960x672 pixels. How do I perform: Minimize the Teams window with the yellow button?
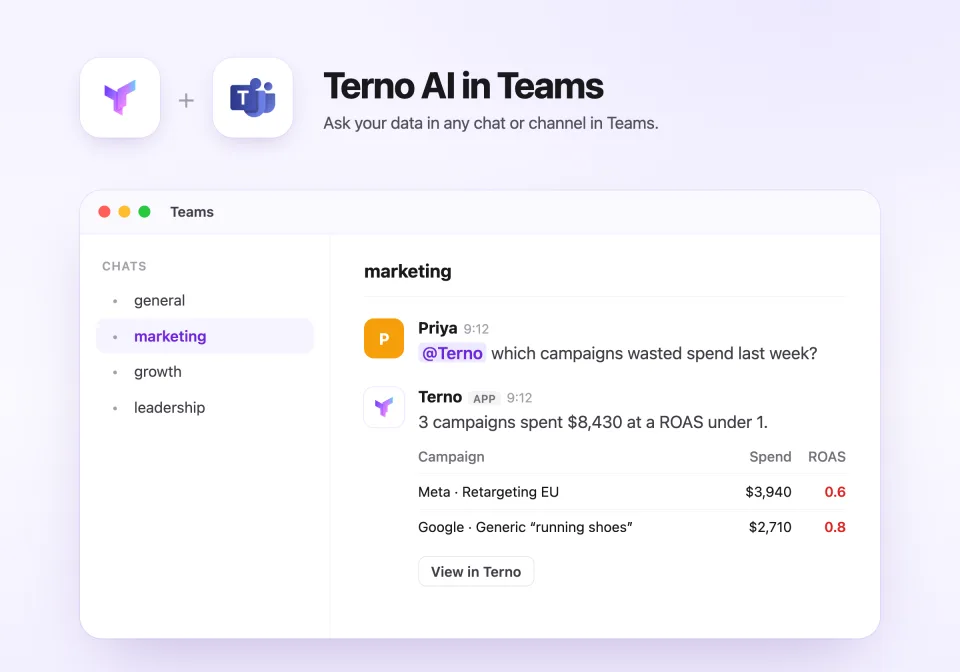click(124, 212)
